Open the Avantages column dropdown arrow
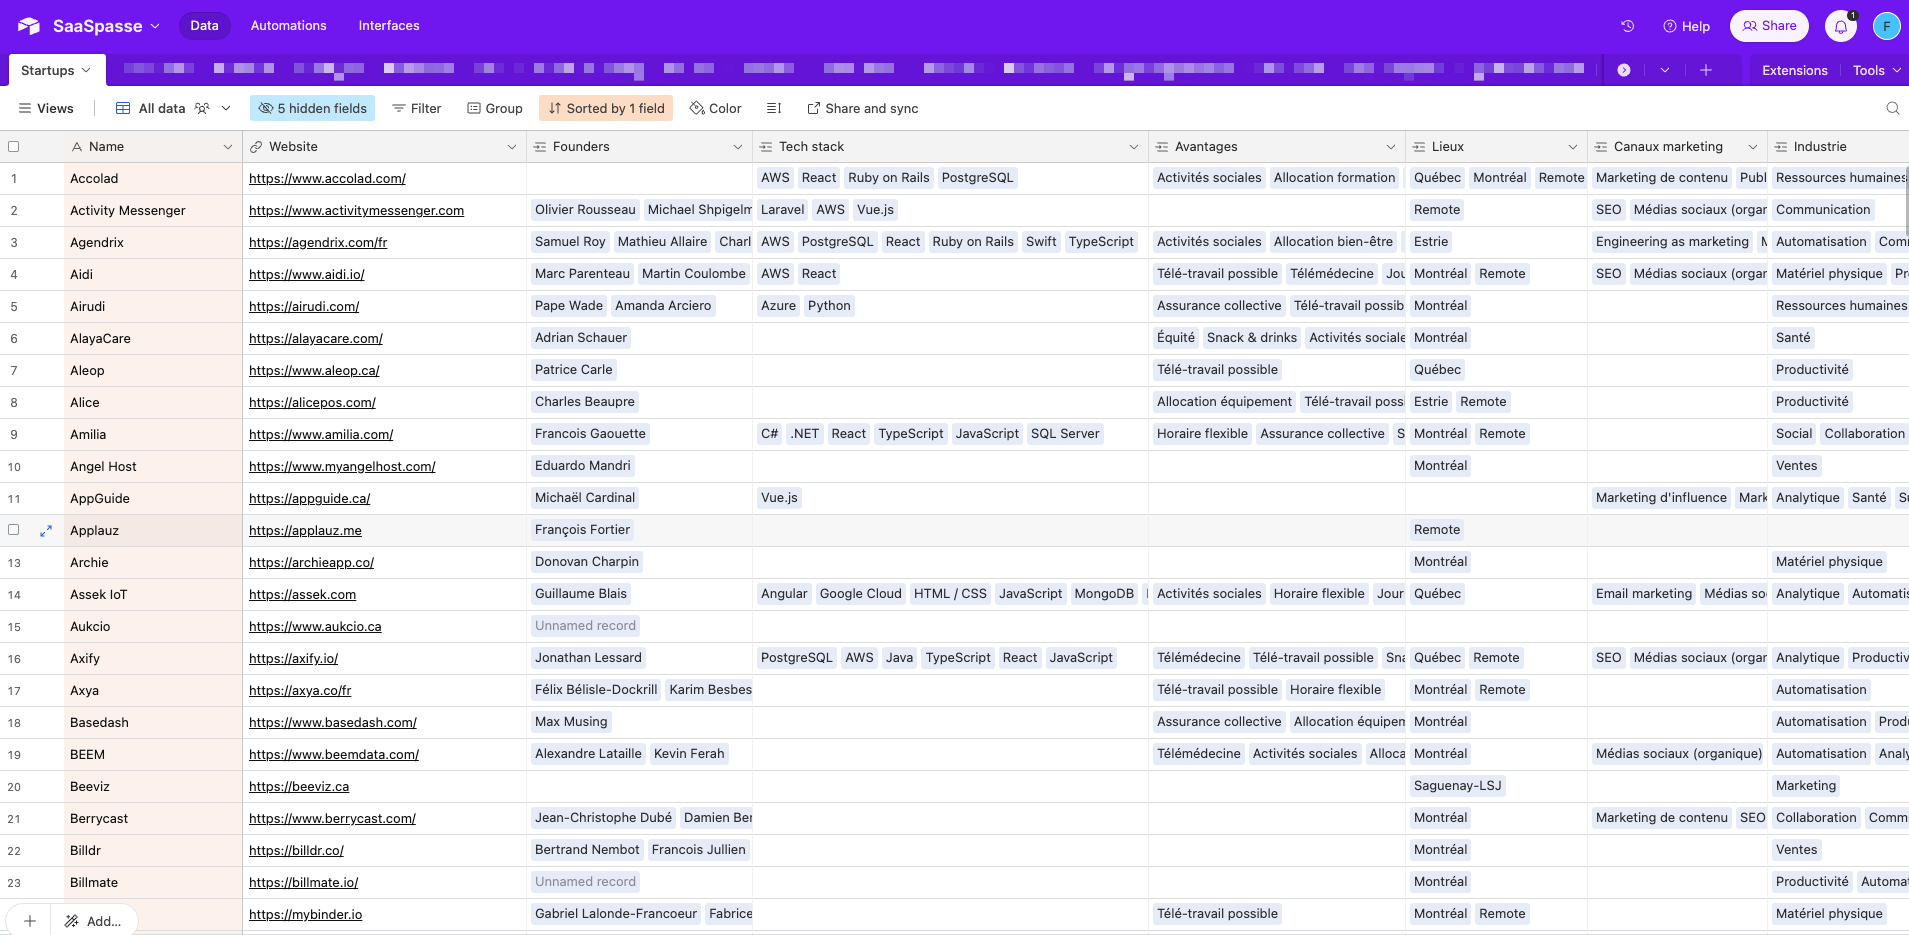1909x935 pixels. (x=1391, y=147)
